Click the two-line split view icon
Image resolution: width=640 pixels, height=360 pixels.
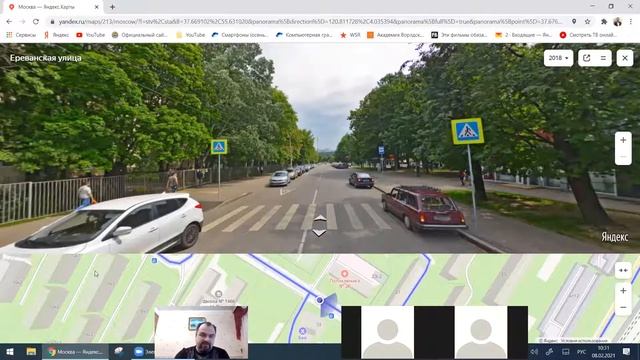[x=603, y=58]
